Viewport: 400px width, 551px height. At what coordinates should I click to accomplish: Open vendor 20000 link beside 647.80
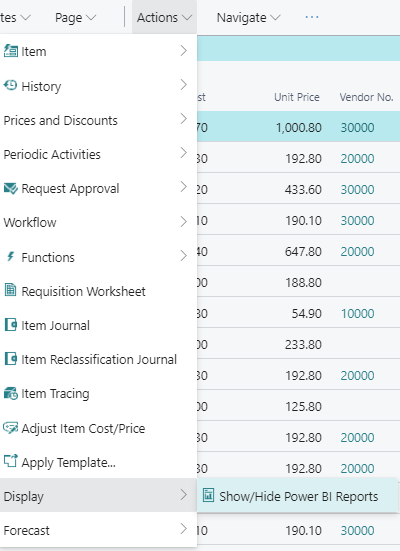click(357, 252)
